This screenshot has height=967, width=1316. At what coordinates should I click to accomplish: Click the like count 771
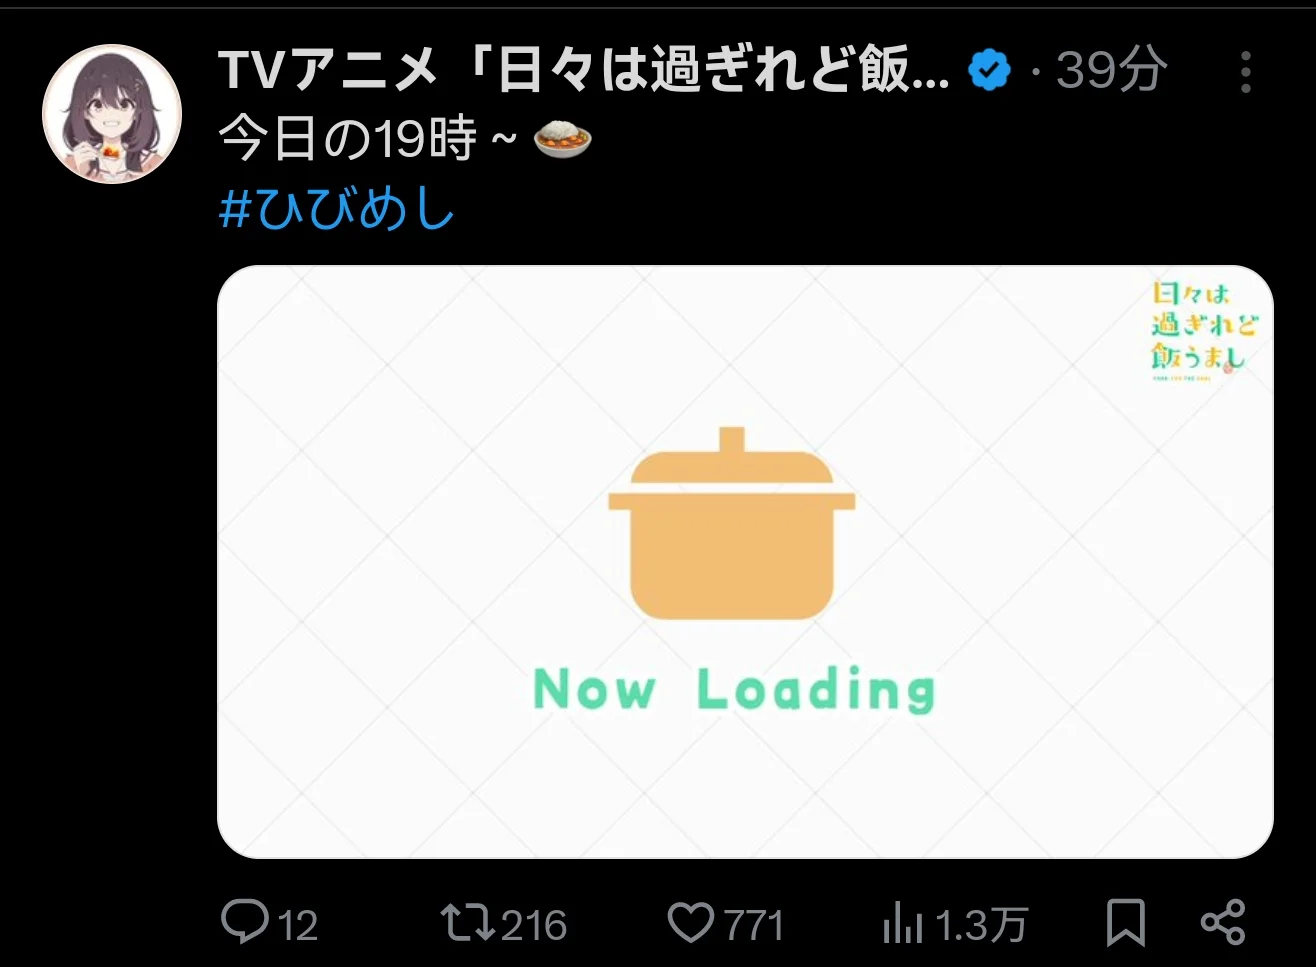tap(754, 925)
